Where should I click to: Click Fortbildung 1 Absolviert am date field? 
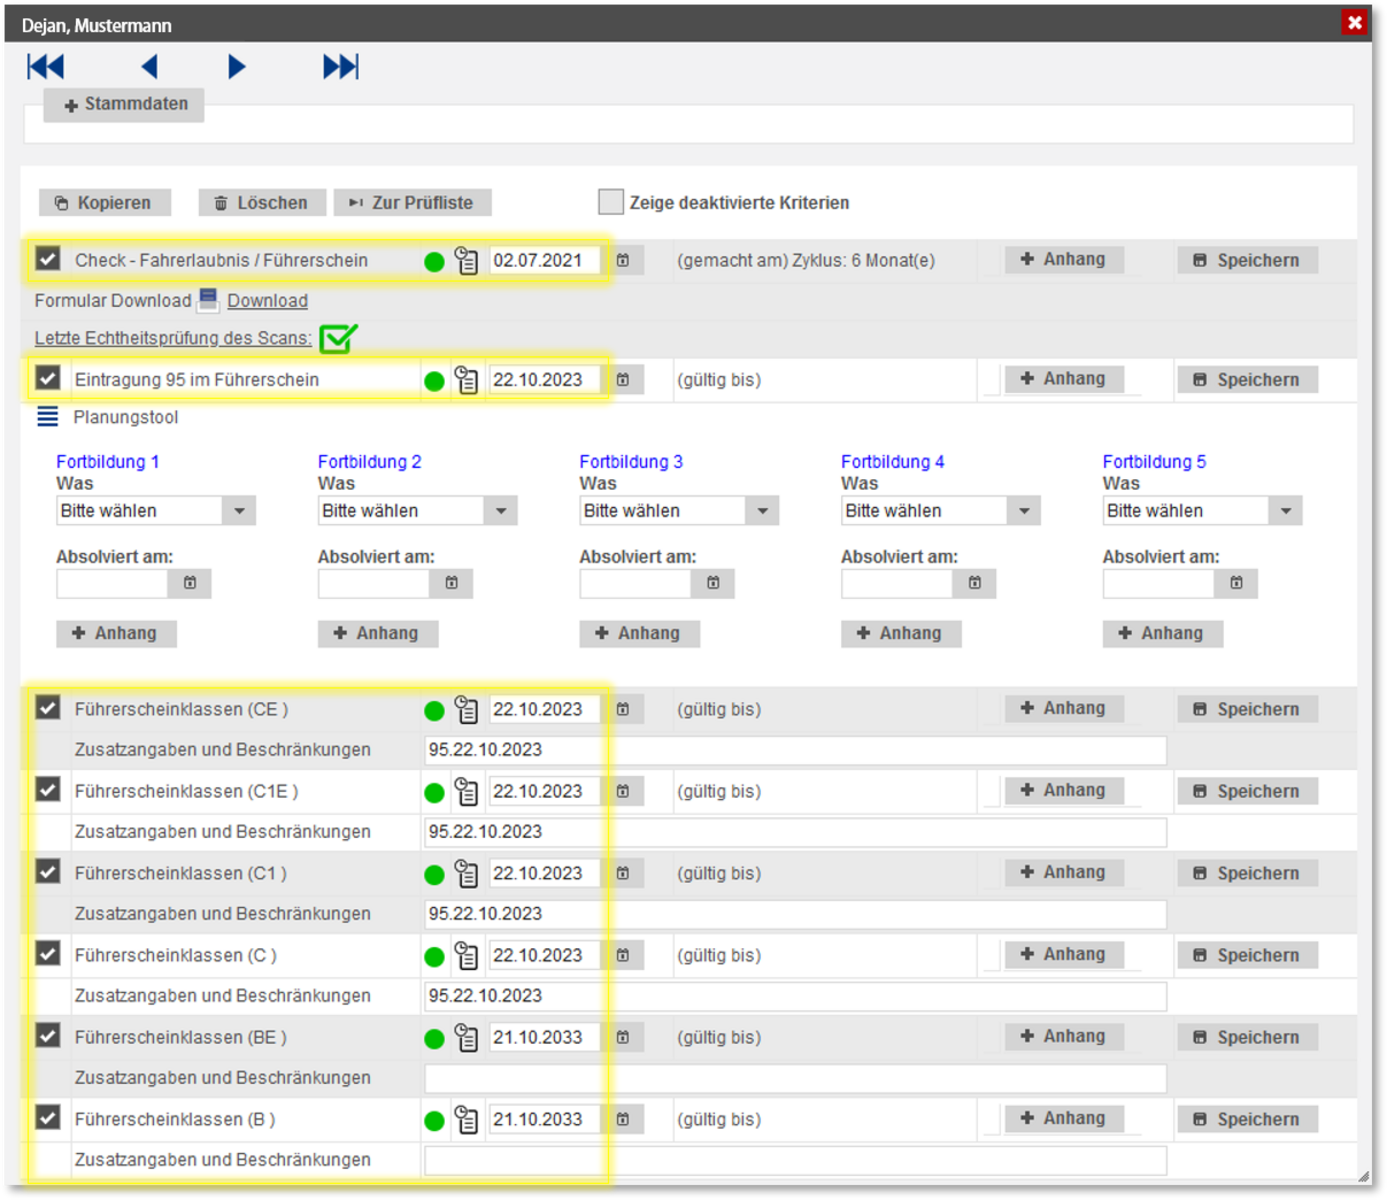(x=112, y=583)
